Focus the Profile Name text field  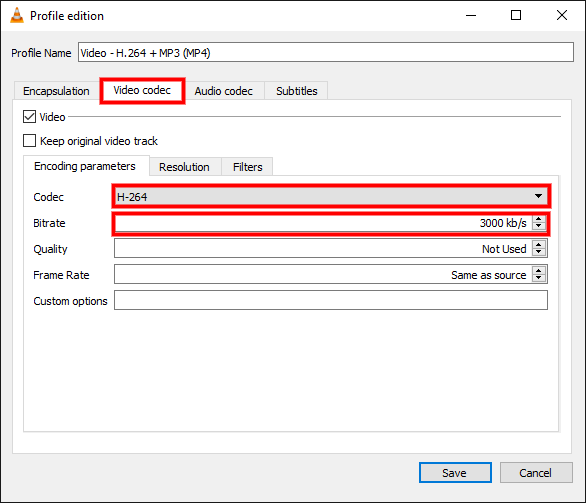(326, 52)
